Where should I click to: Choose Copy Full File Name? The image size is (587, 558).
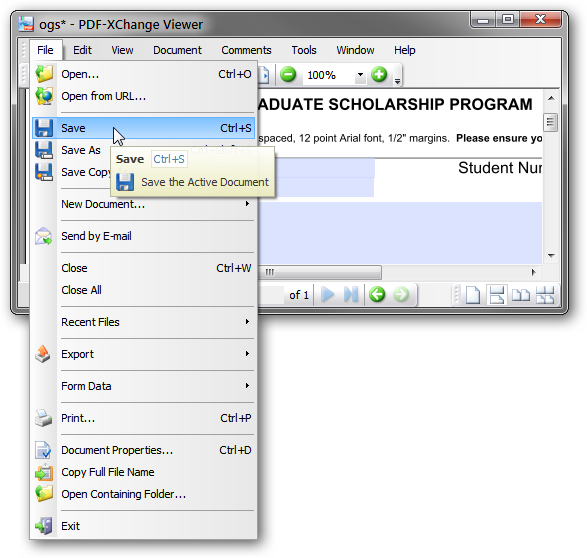[143, 472]
